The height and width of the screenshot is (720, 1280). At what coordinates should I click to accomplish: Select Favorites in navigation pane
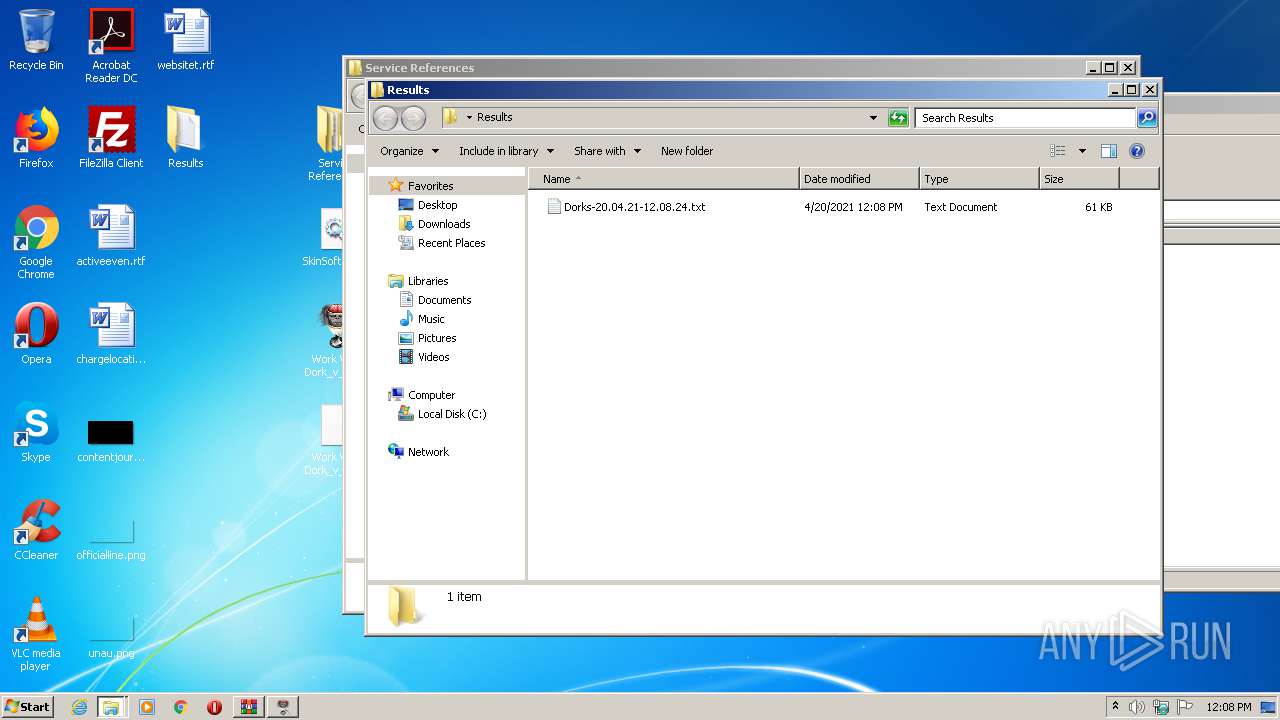[x=430, y=186]
